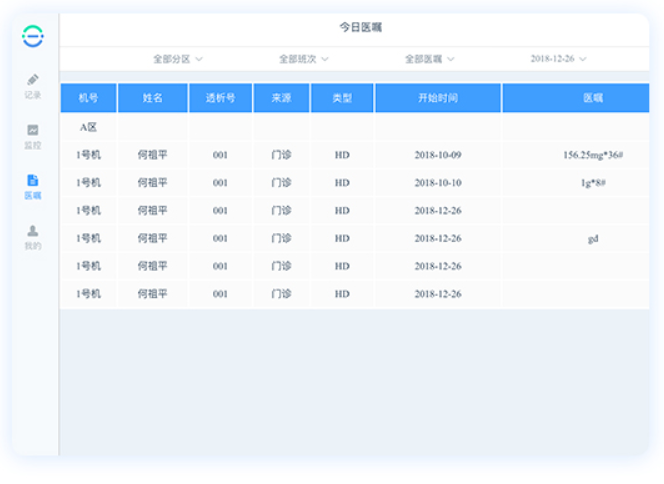Click the app logo icon in sidebar
The image size is (664, 484).
pos(33,36)
